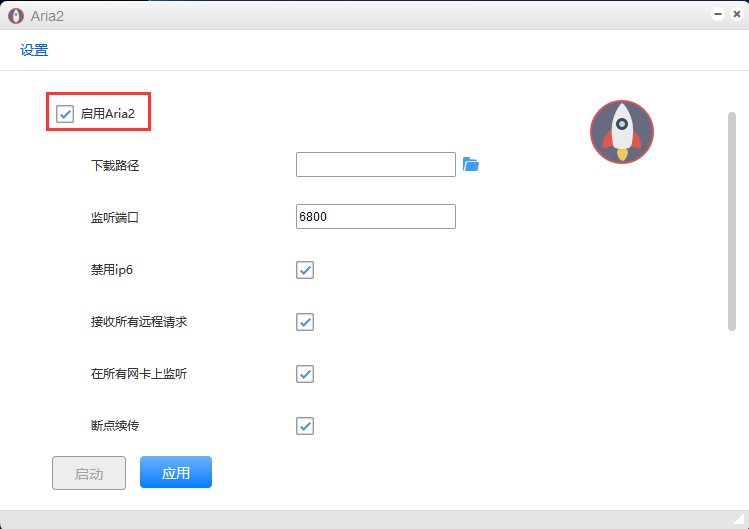The width and height of the screenshot is (749, 529).
Task: Toggle 接收所有远程请求 checkbox
Action: click(x=305, y=322)
